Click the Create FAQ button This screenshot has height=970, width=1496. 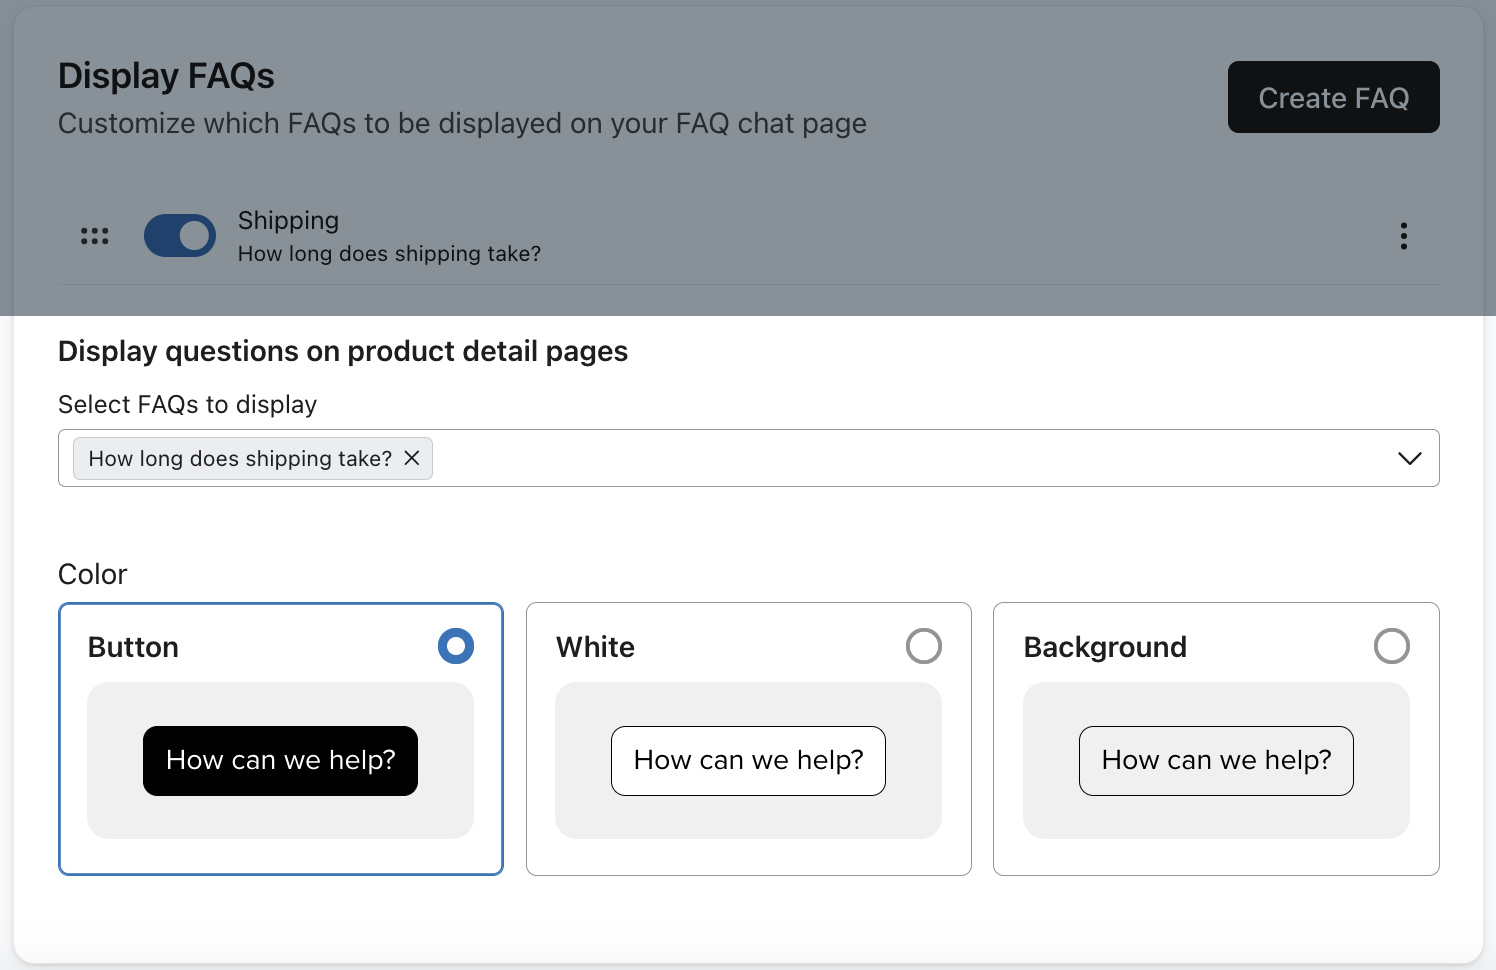1333,97
